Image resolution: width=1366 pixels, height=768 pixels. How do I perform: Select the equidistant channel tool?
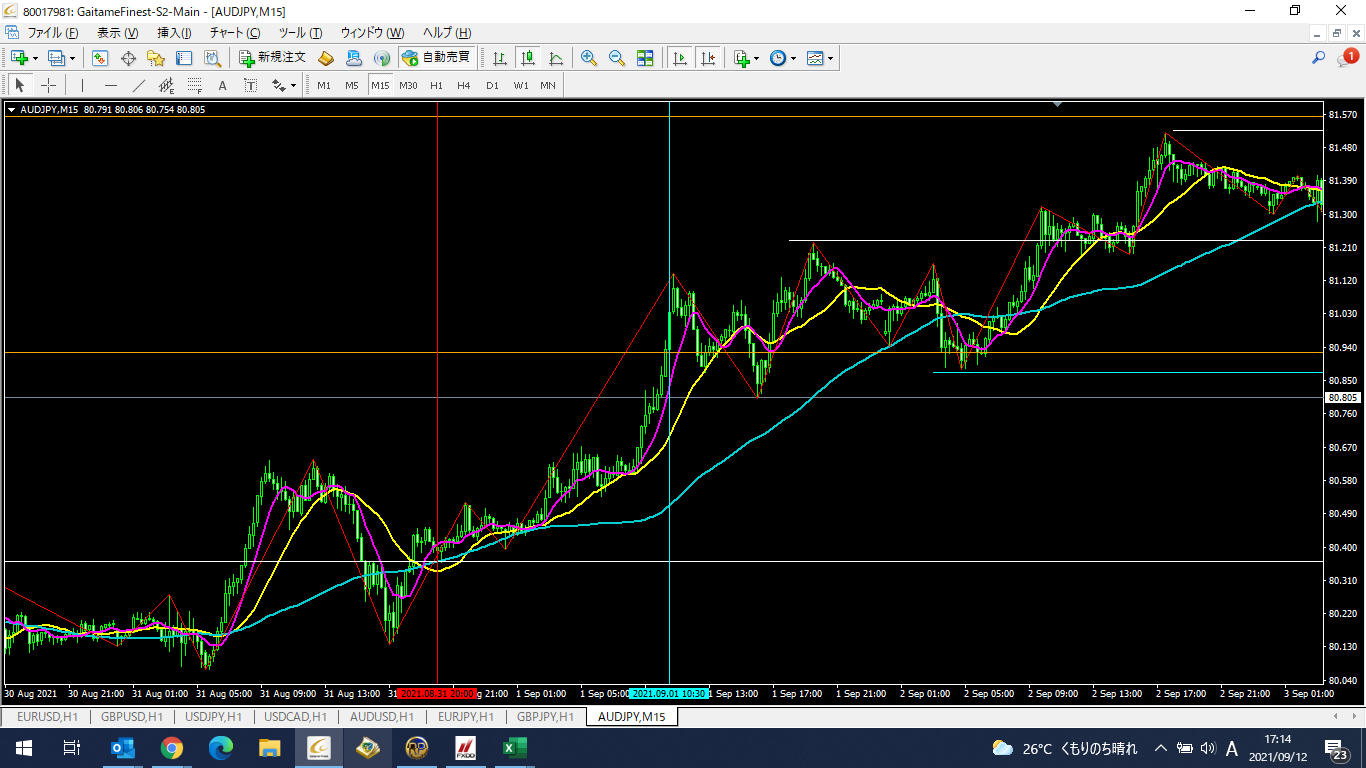pyautogui.click(x=167, y=85)
